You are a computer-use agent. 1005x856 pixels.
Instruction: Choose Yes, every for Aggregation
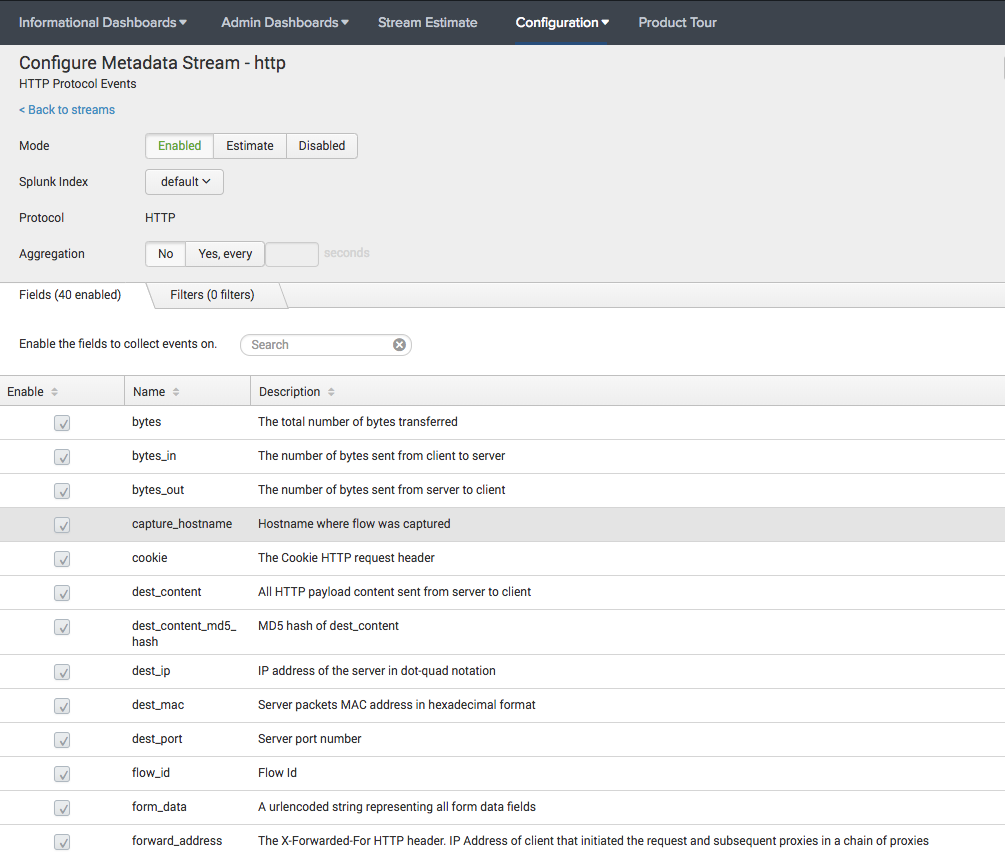[x=224, y=253]
